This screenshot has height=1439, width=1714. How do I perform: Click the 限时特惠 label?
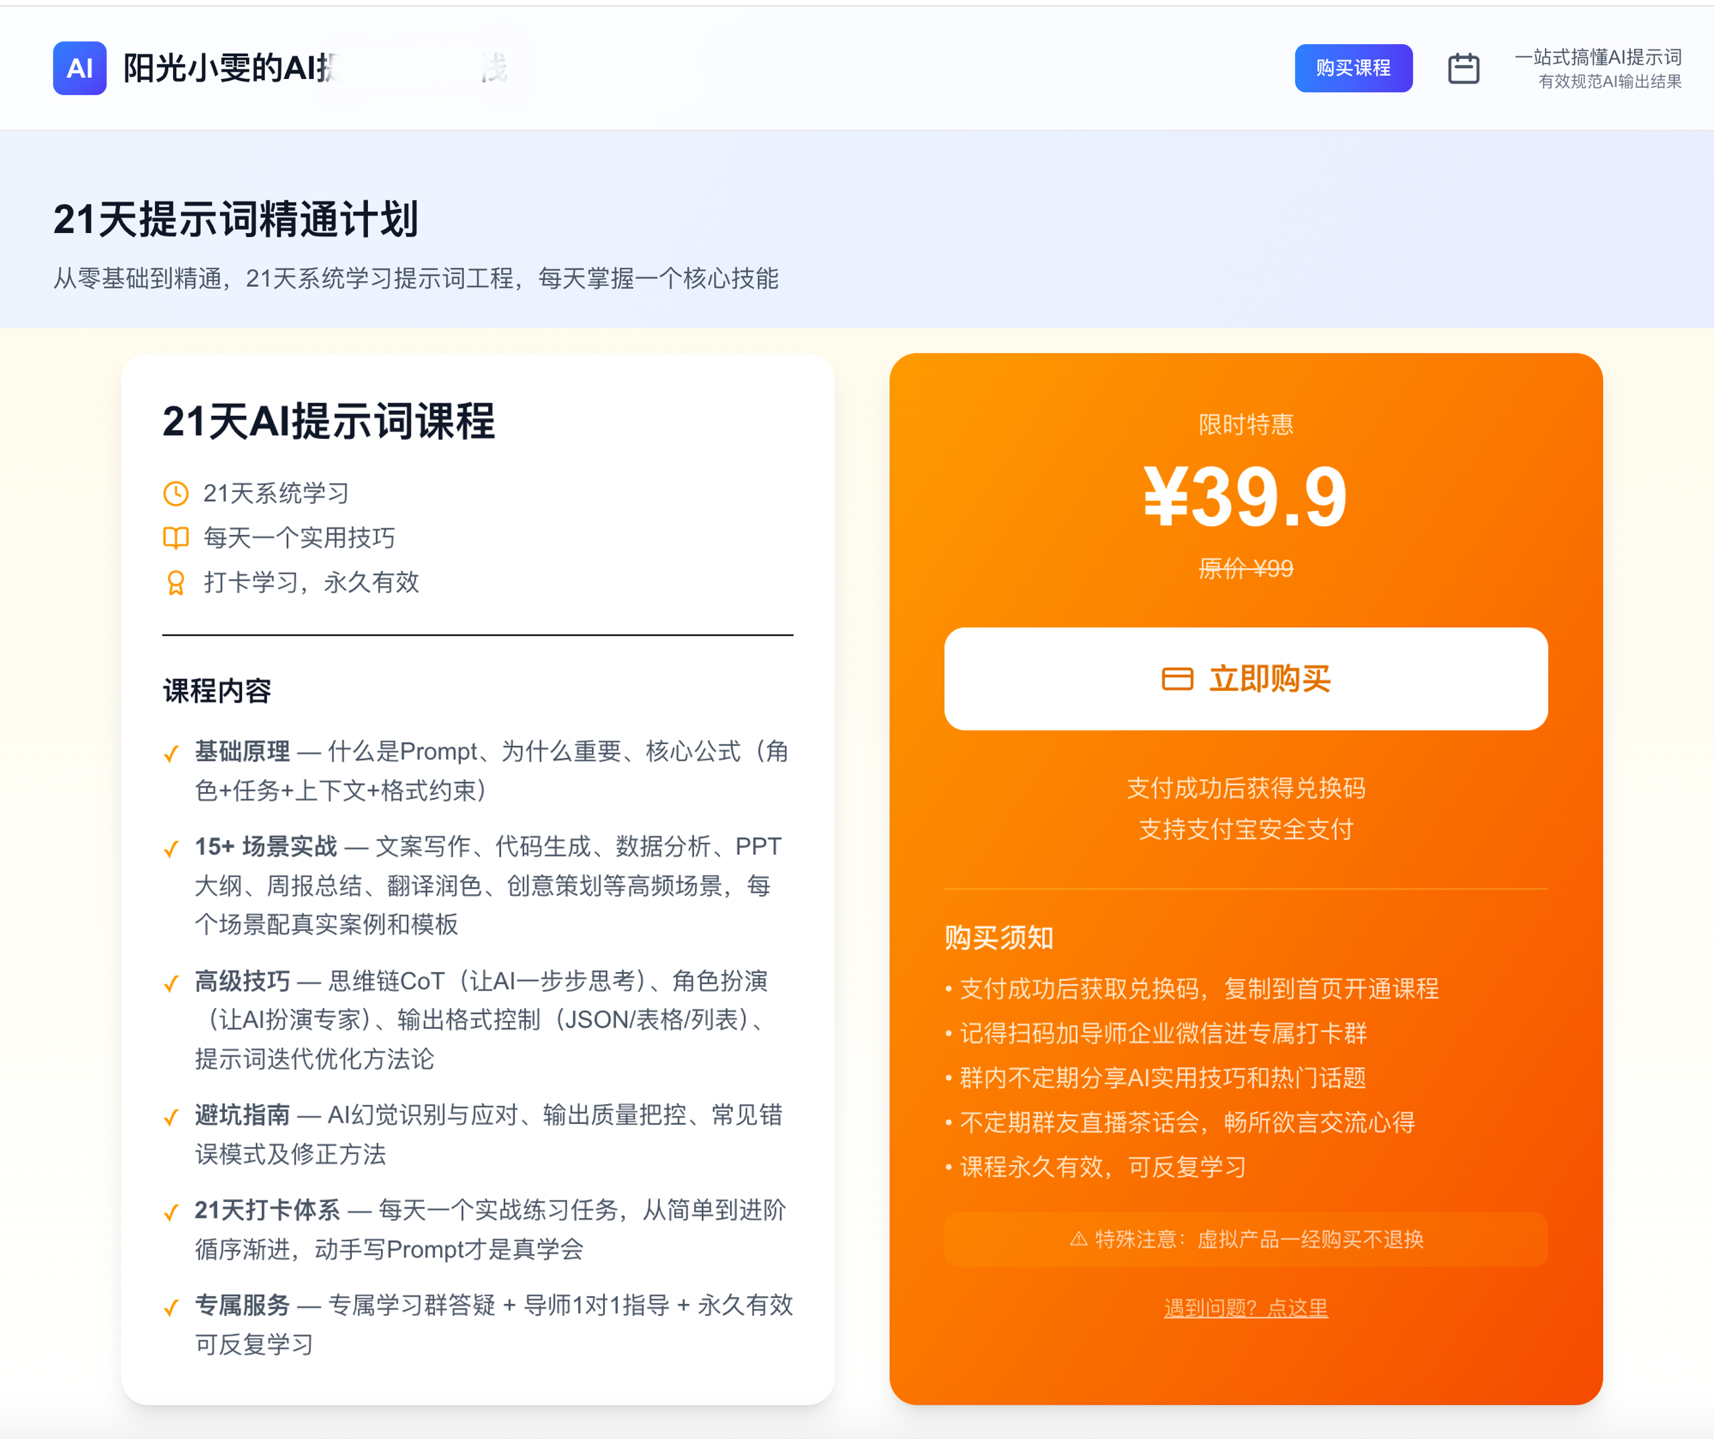tap(1245, 424)
